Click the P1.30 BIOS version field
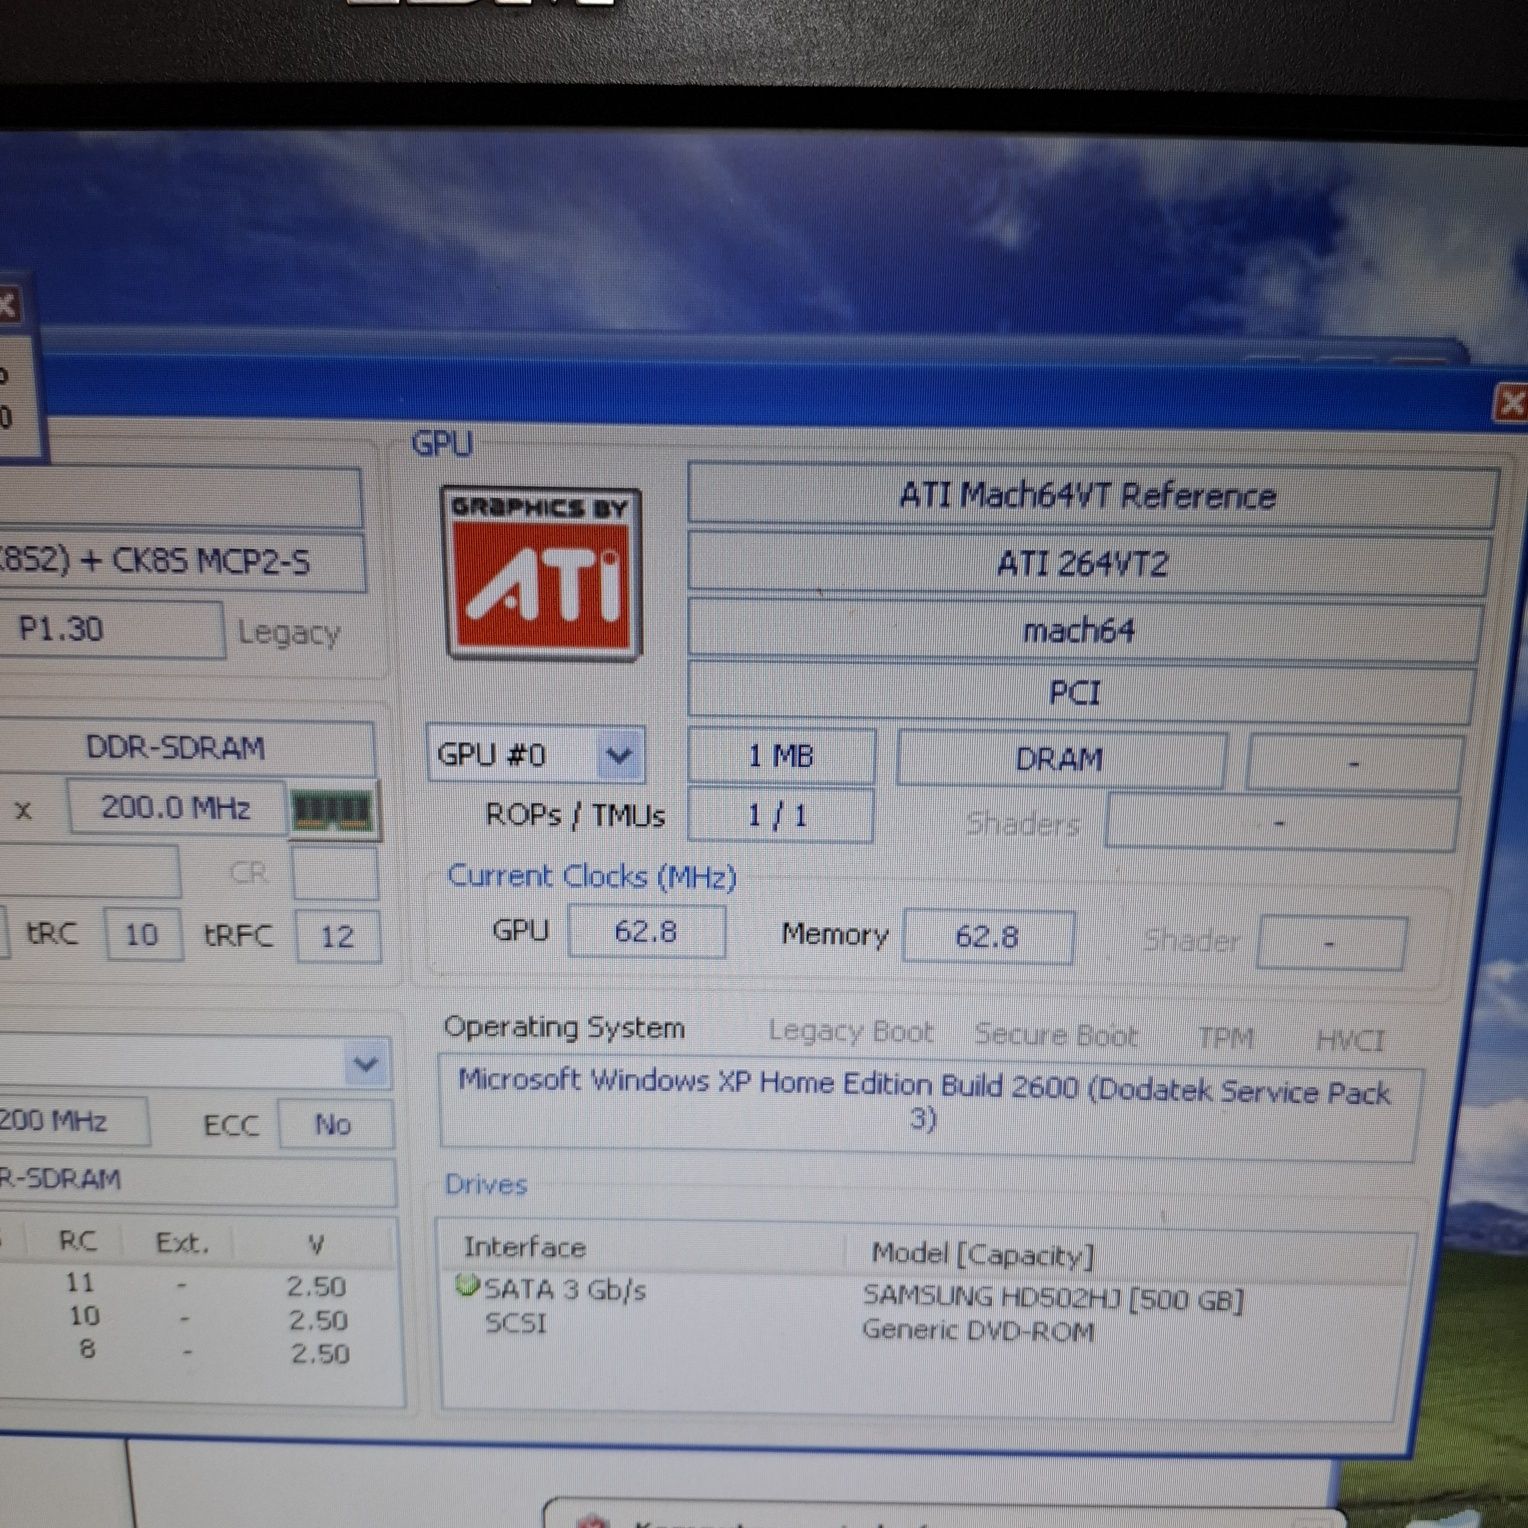The height and width of the screenshot is (1528, 1528). pyautogui.click(x=110, y=629)
